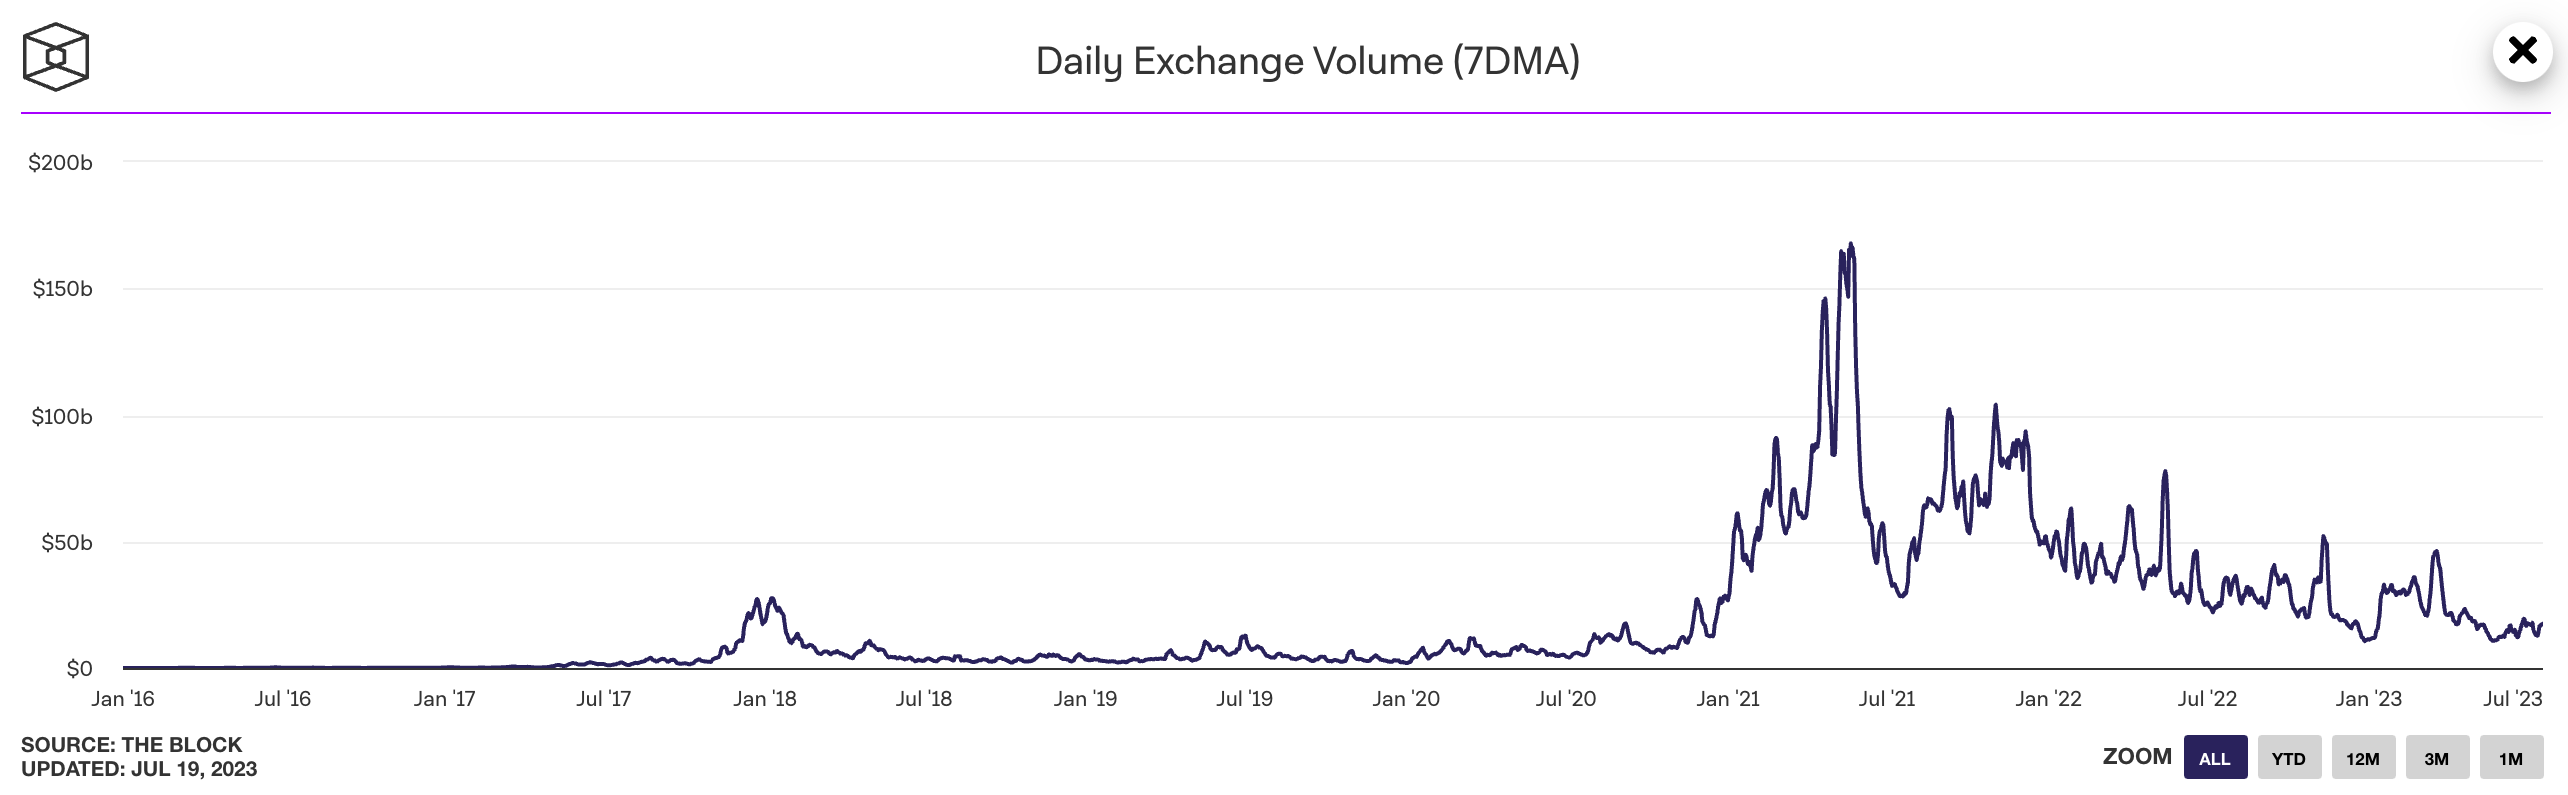This screenshot has height=795, width=2568.
Task: Click The Block cube logo icon
Action: (56, 57)
